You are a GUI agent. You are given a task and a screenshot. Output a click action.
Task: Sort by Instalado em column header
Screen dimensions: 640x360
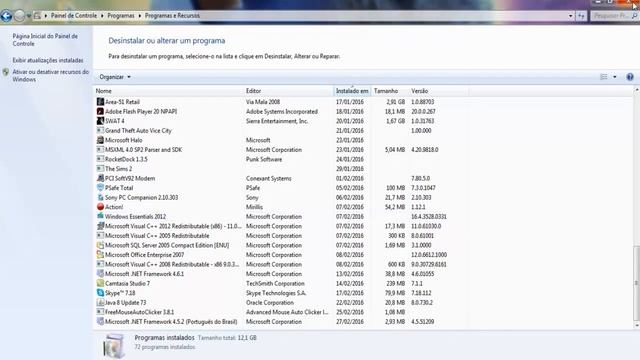click(x=352, y=91)
